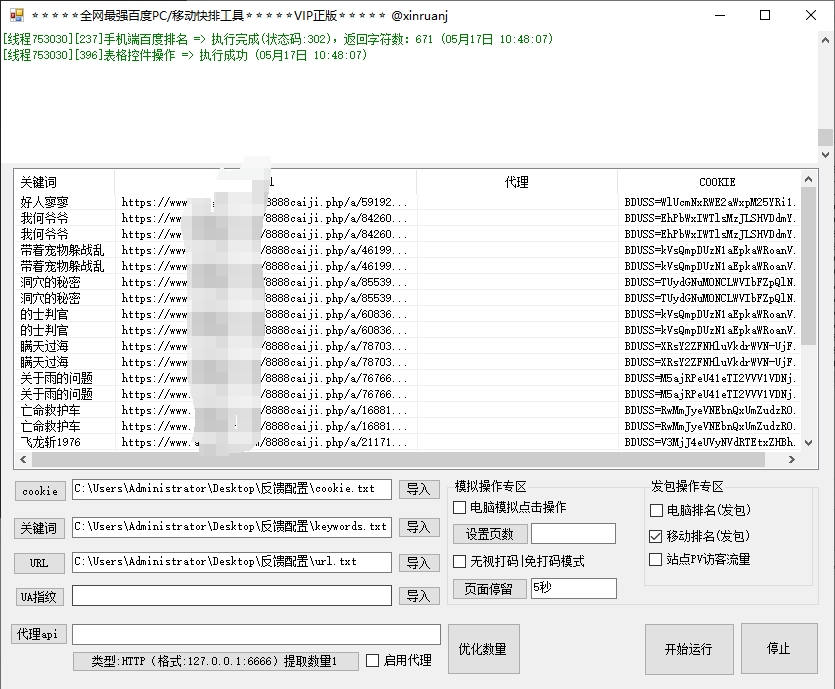Screen dimensions: 835x689
Task: Click the UA指纹 button
Action: point(39,597)
